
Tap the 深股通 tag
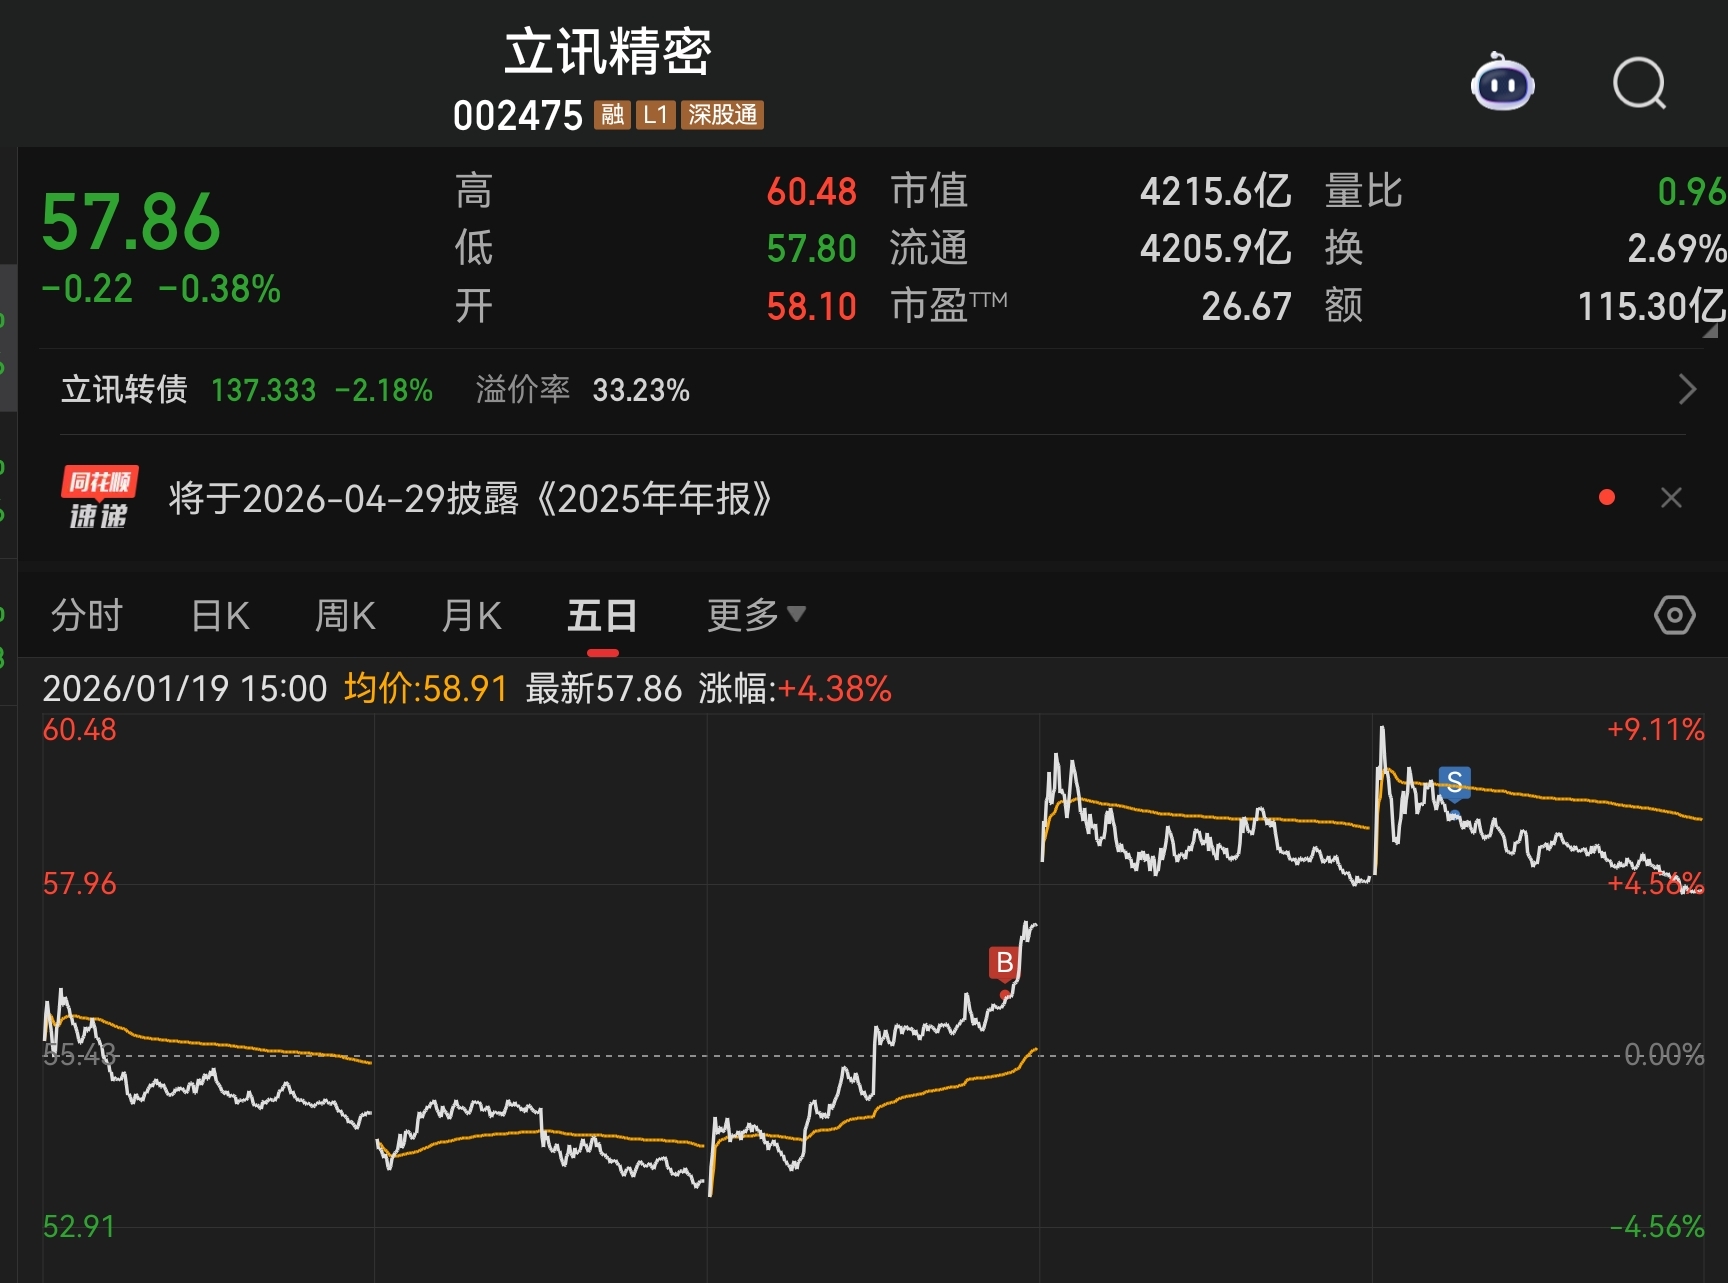tap(722, 115)
